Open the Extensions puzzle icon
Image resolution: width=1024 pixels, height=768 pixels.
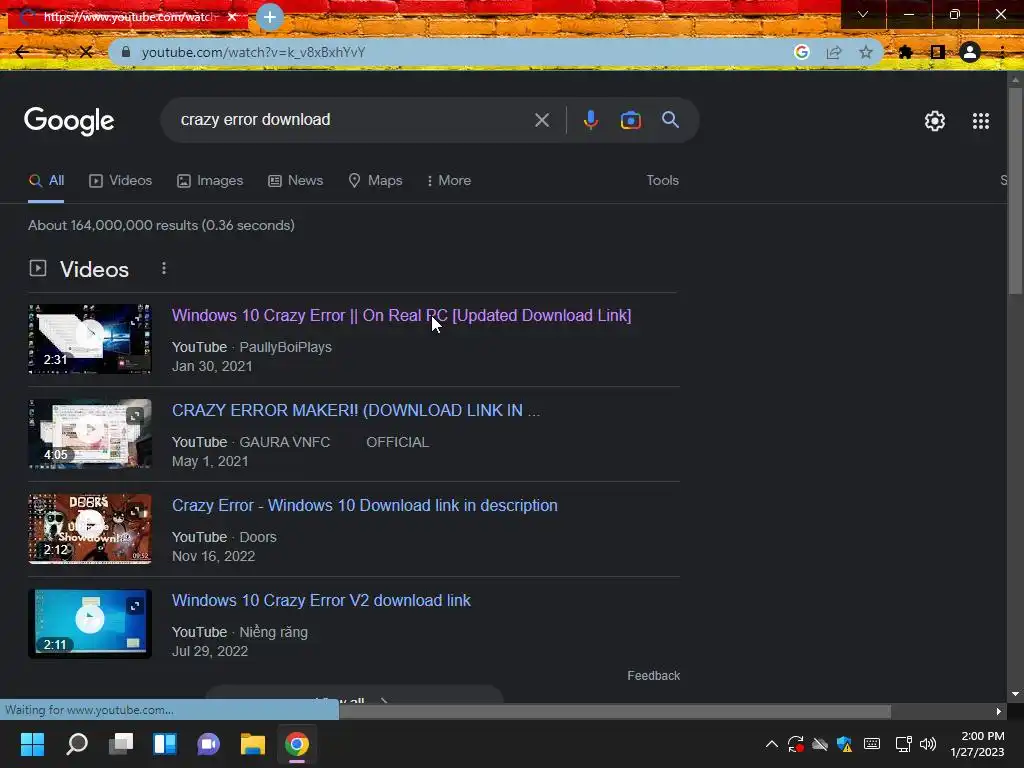point(905,52)
